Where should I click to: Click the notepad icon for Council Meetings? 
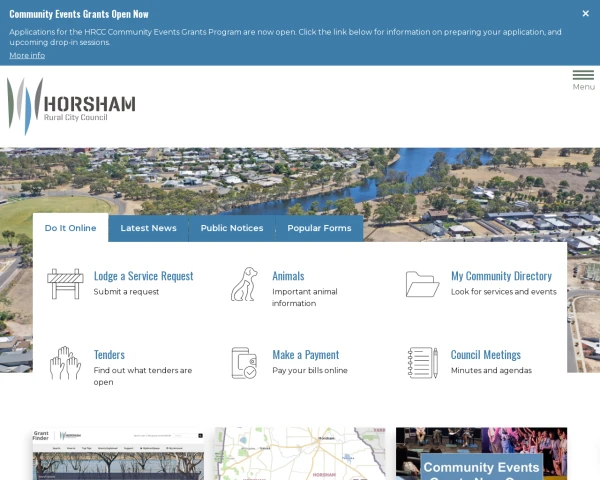tap(422, 363)
